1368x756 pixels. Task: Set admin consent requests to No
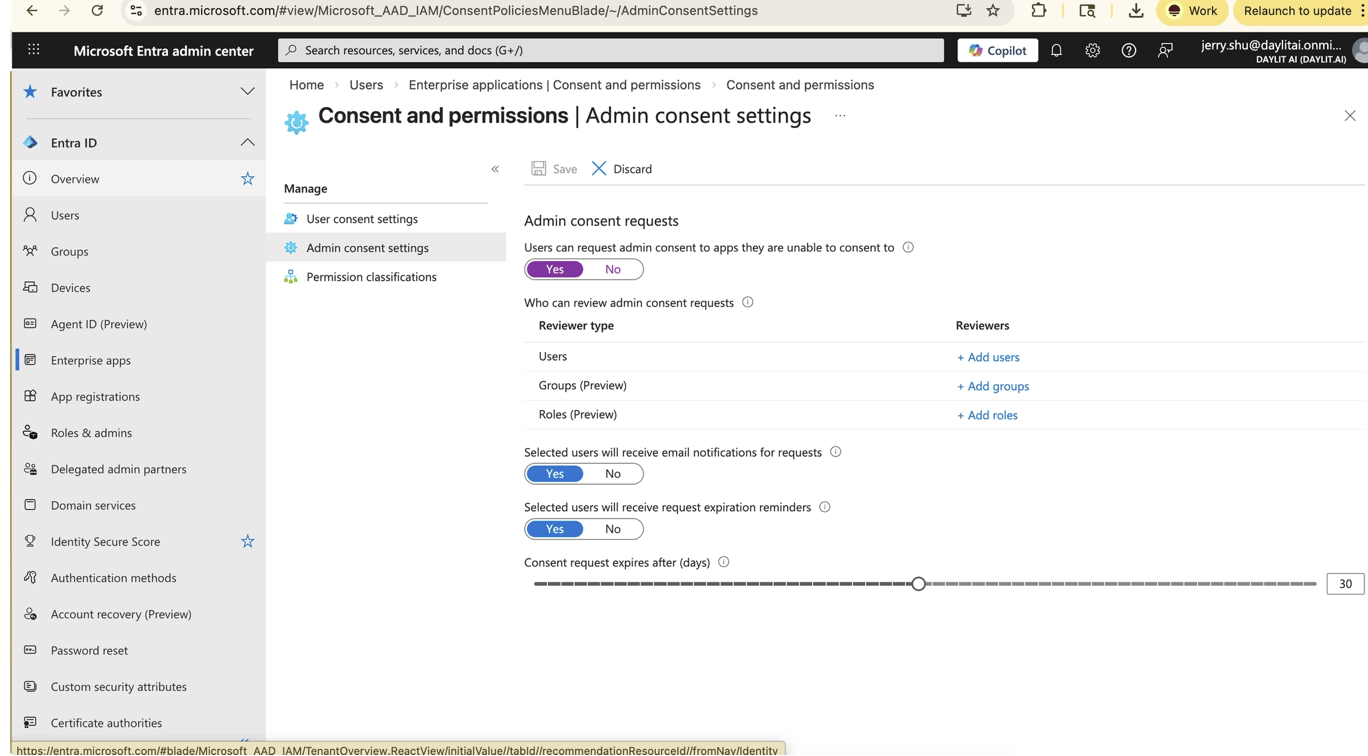point(613,269)
